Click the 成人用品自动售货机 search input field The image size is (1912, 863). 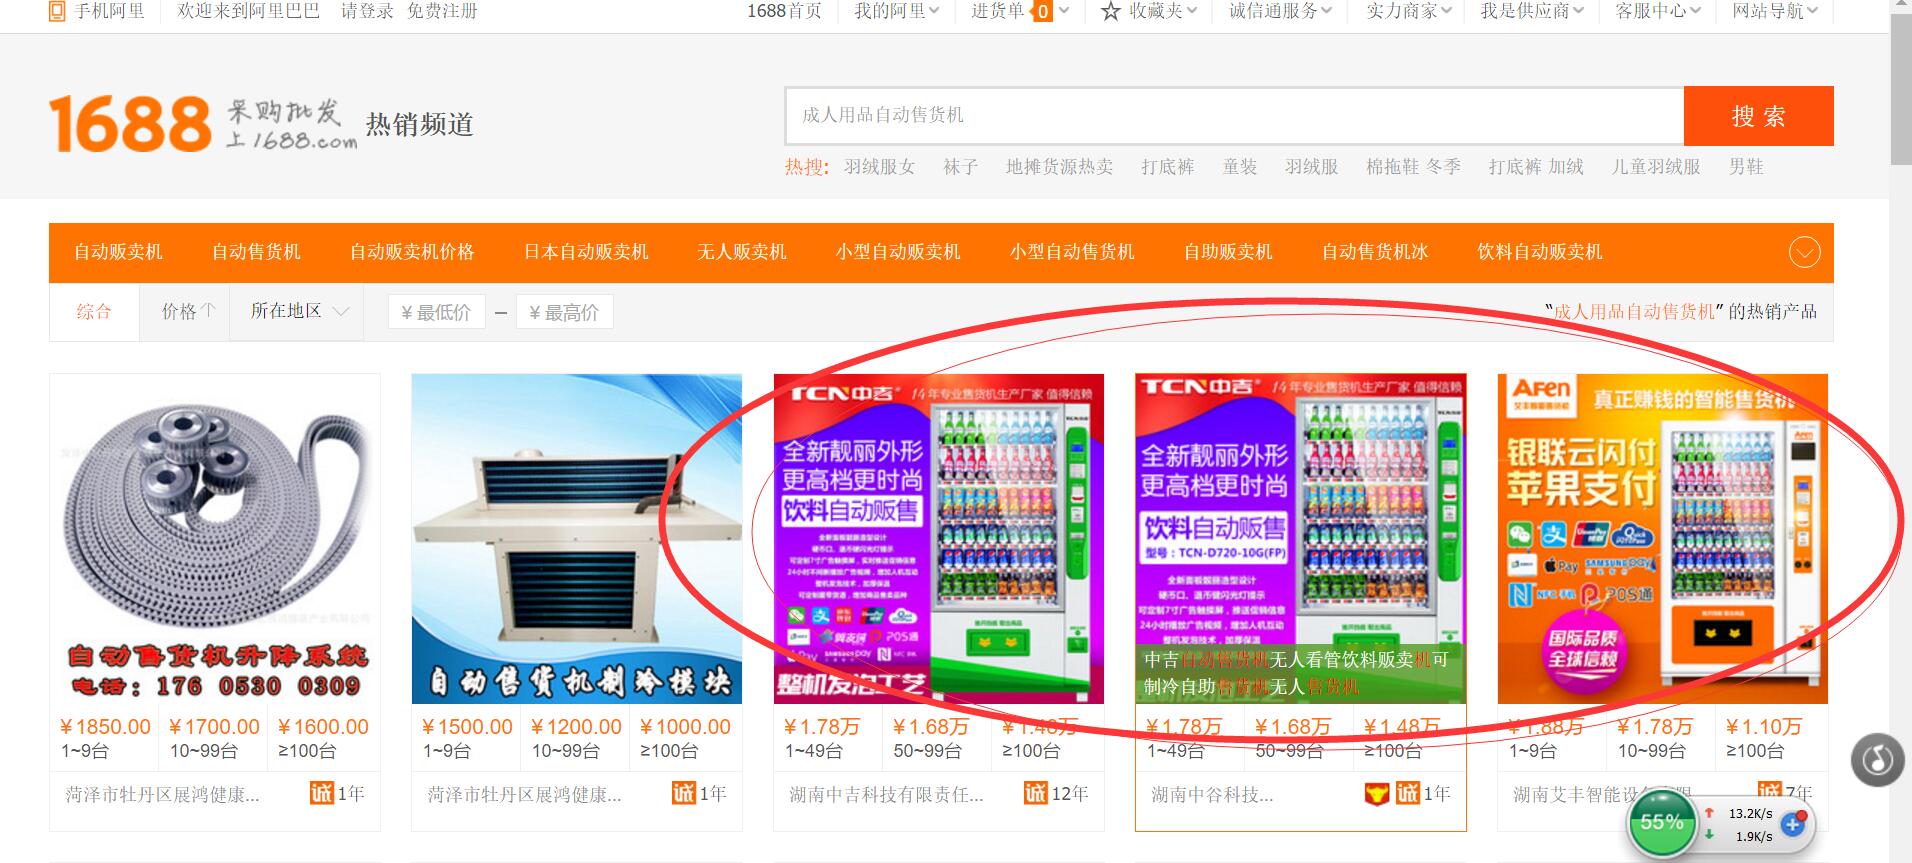tap(1234, 116)
